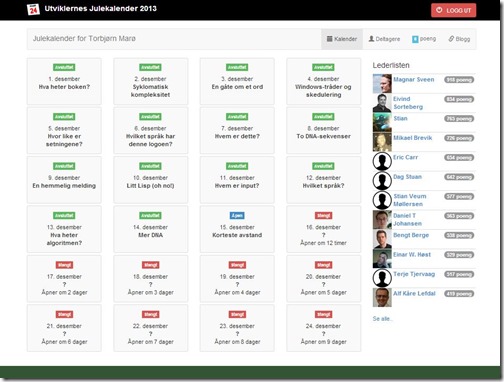Click the locked 16. desember card
Image resolution: width=504 pixels, height=382 pixels.
click(x=323, y=229)
